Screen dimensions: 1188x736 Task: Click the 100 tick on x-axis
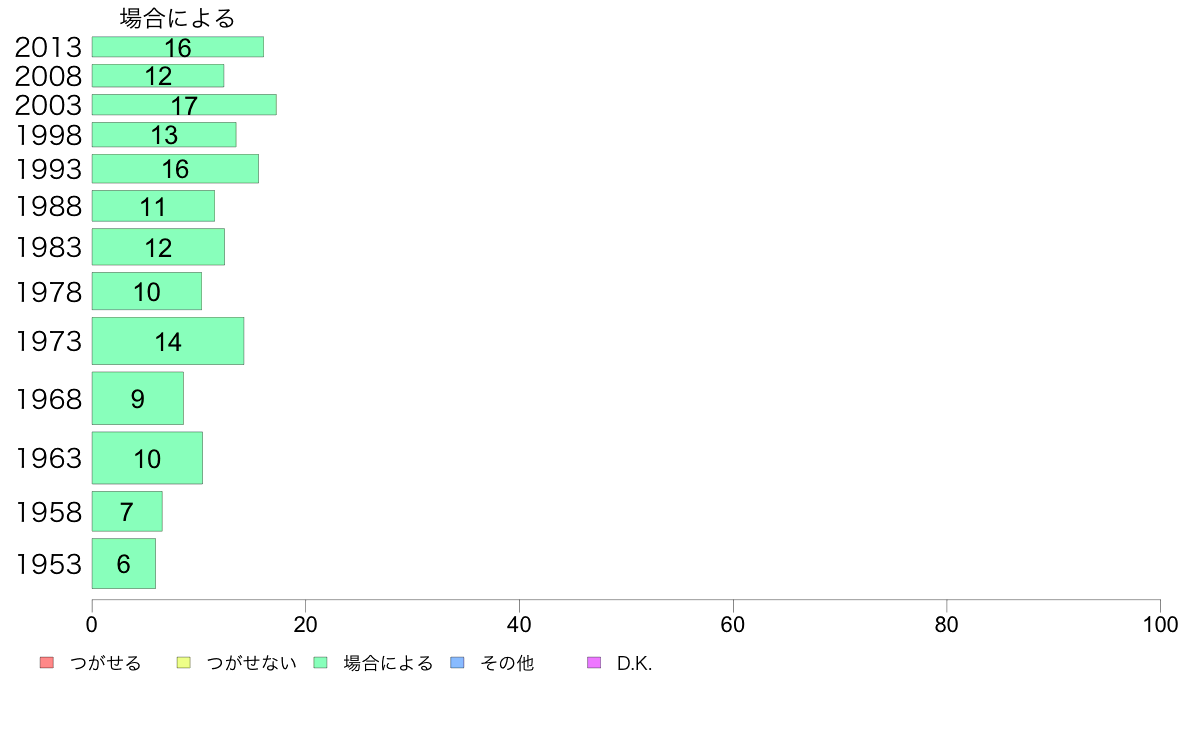coord(1160,625)
